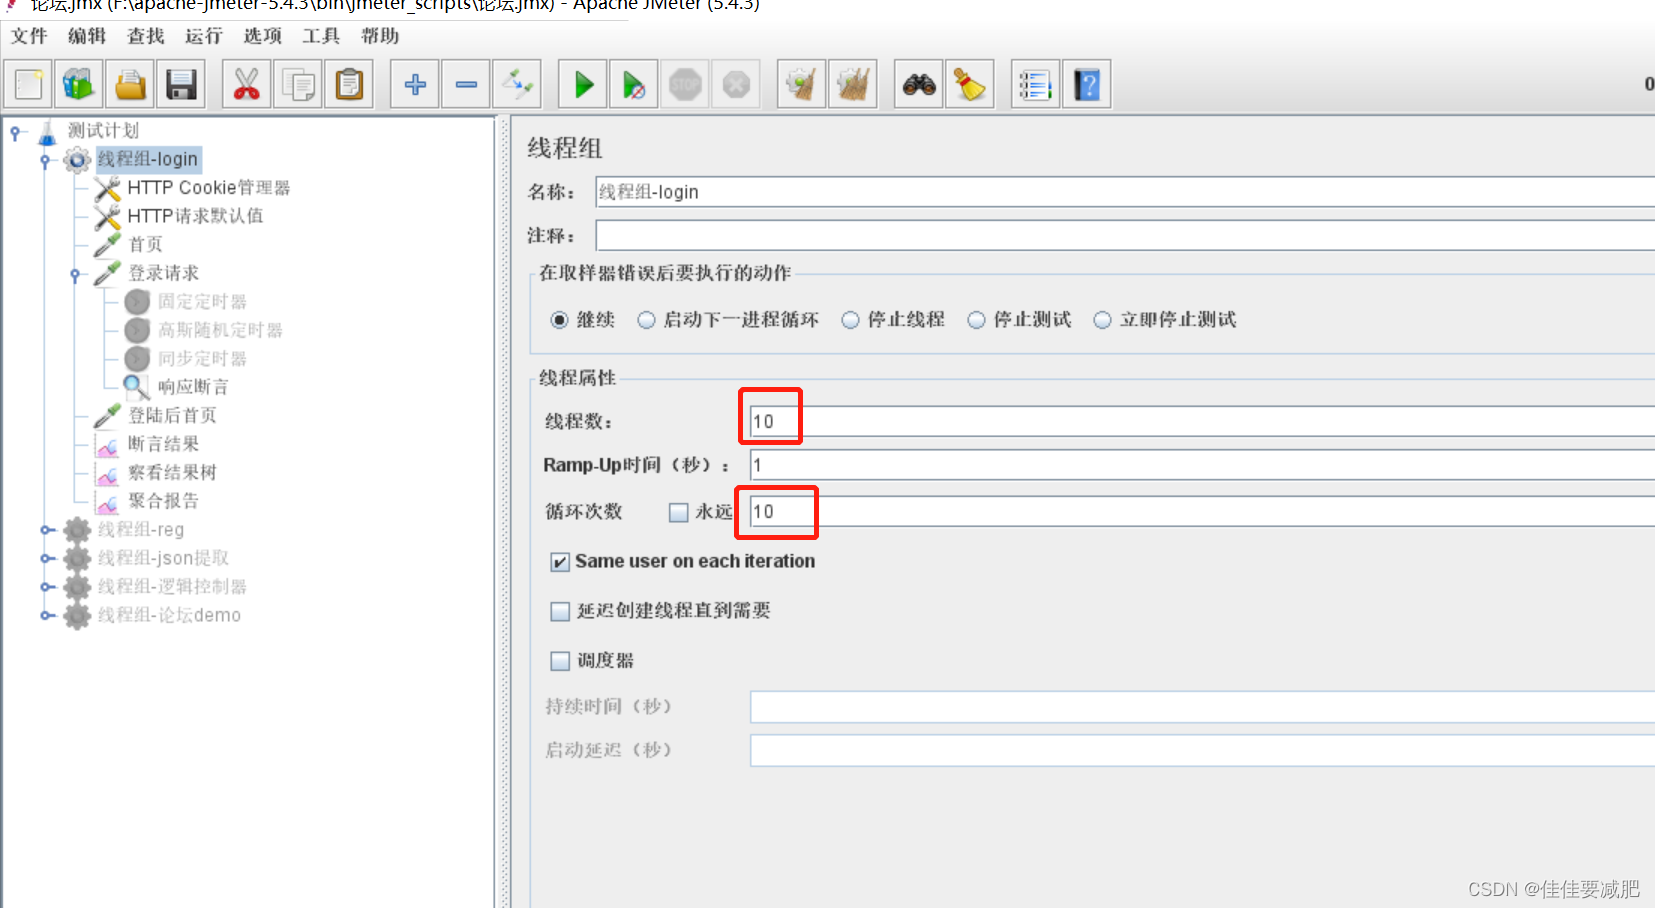Open the 运行 menu
Viewport: 1655px width, 908px height.
tap(204, 36)
